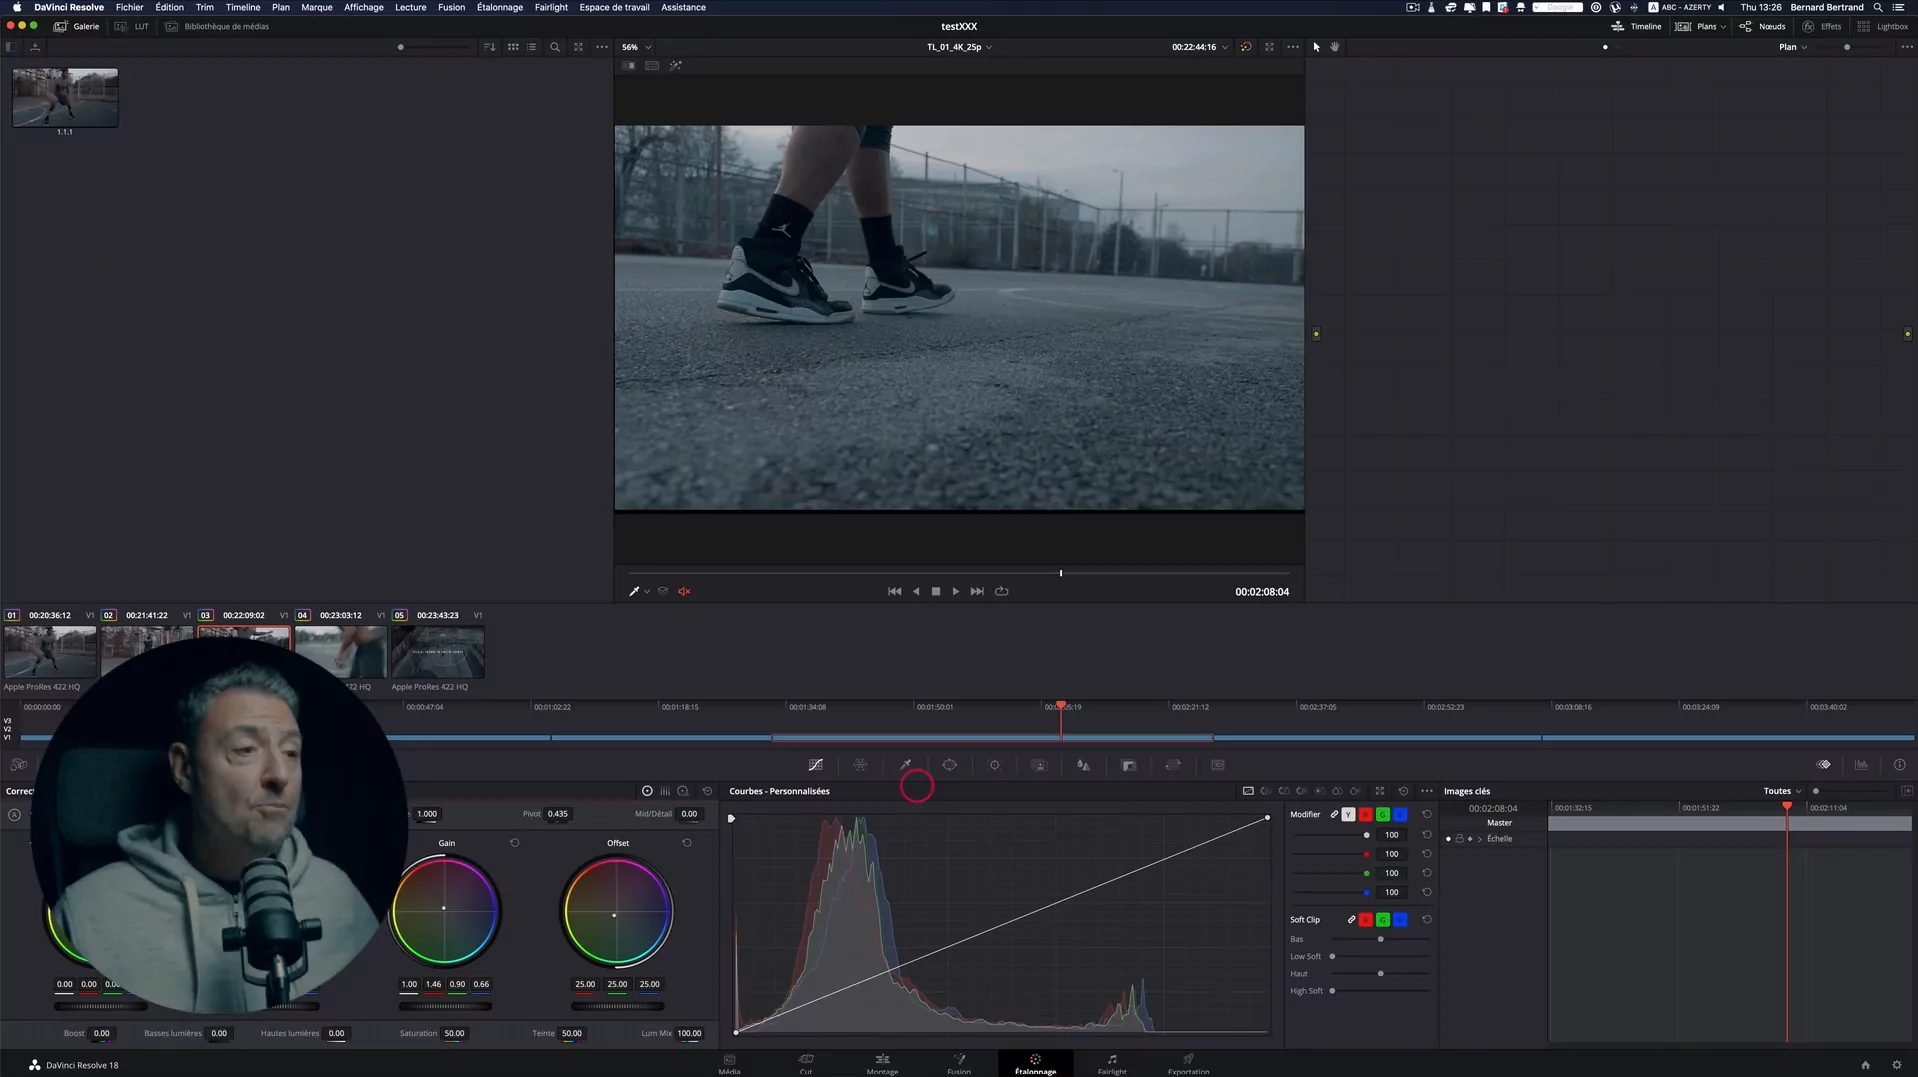Open the Plan node graph dropdown

pyautogui.click(x=1793, y=47)
